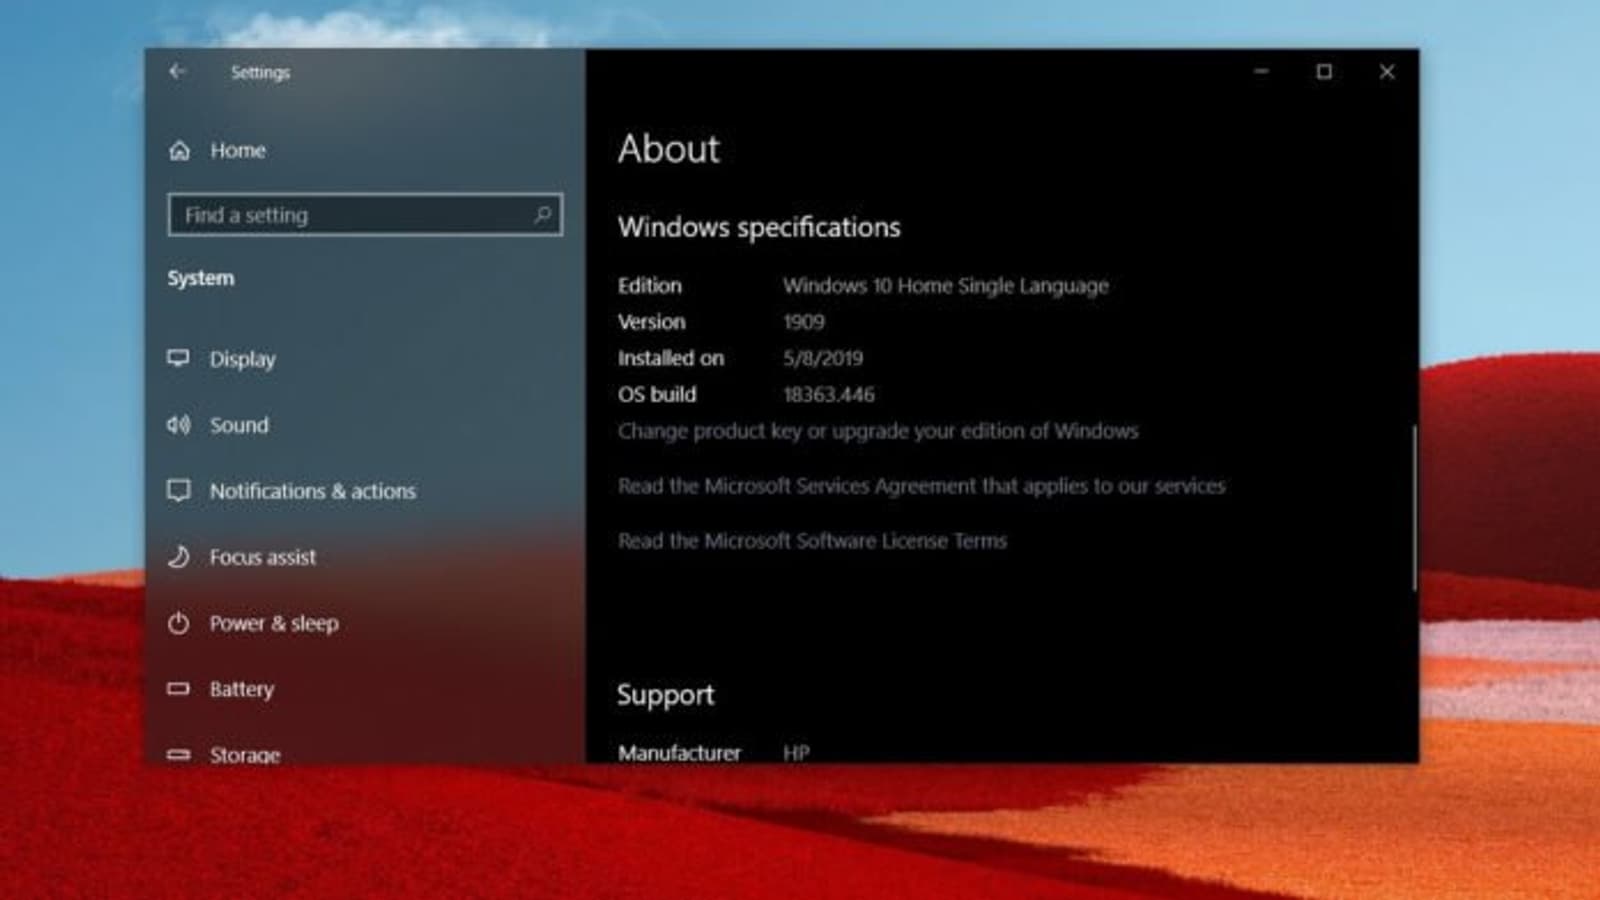Click the 'Edition' label
Screen dimensions: 1600x900
click(650, 286)
